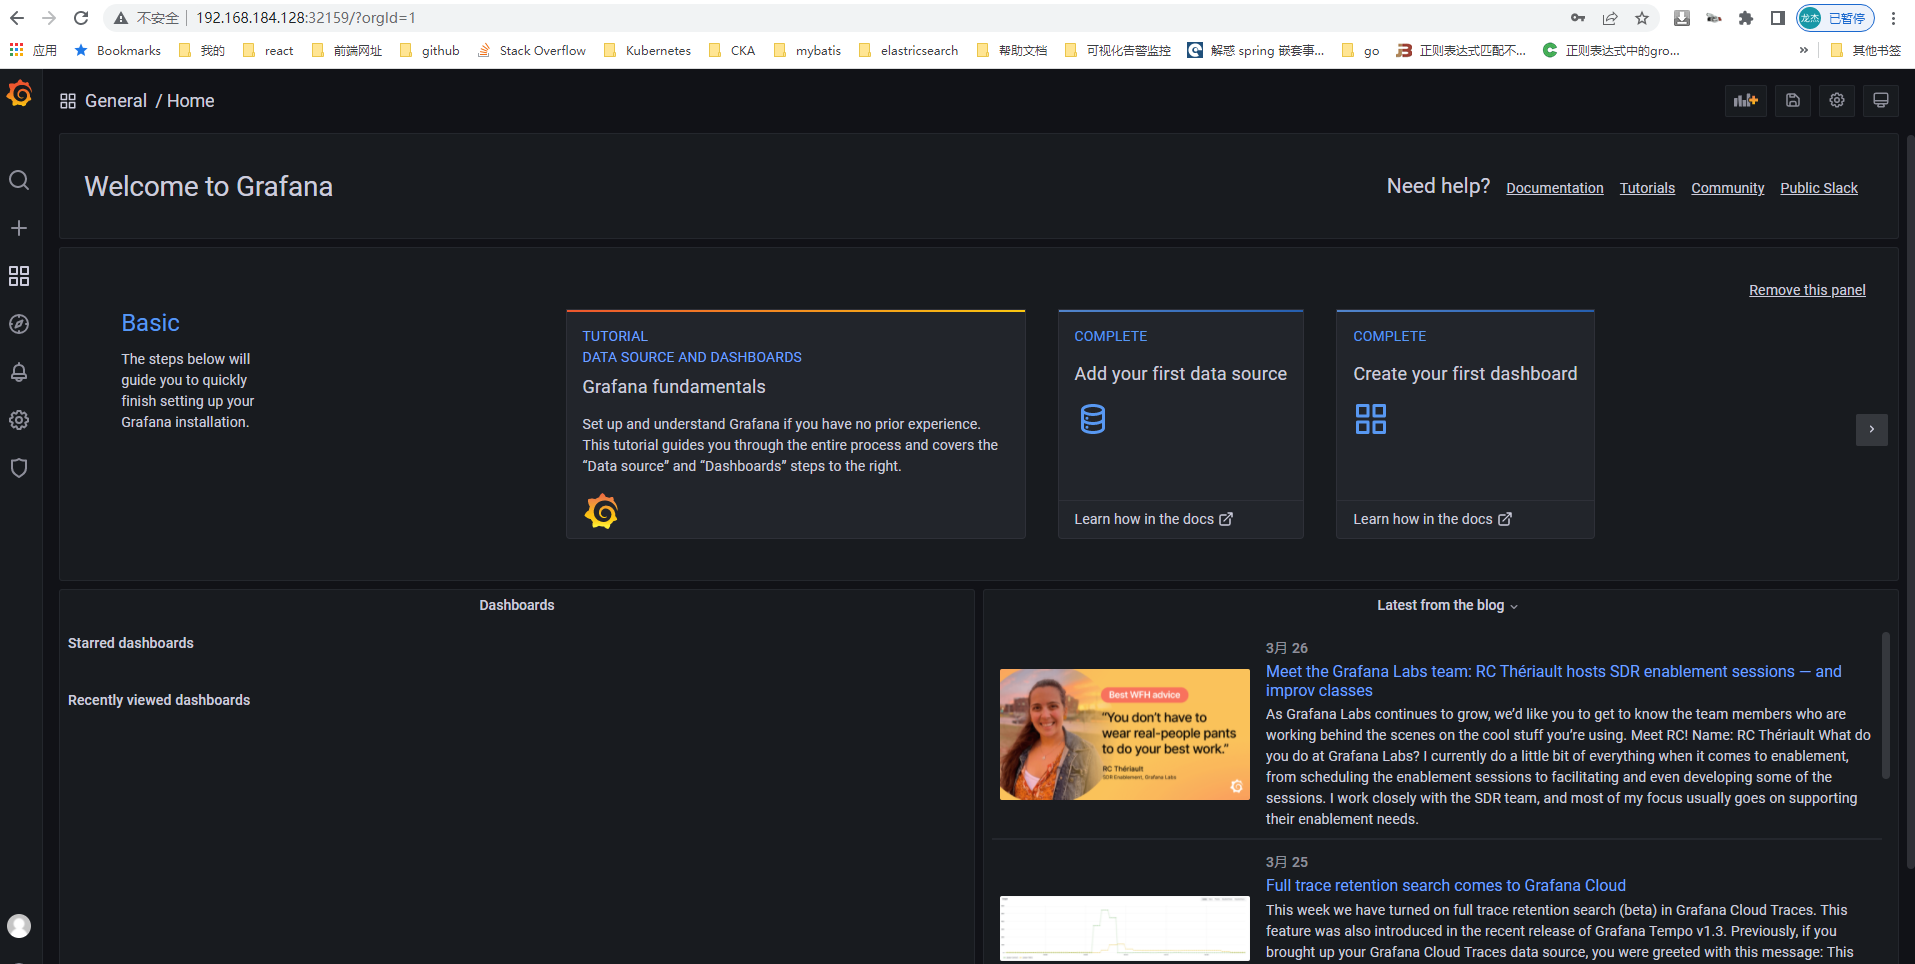Open the Explore compass icon

[x=19, y=324]
